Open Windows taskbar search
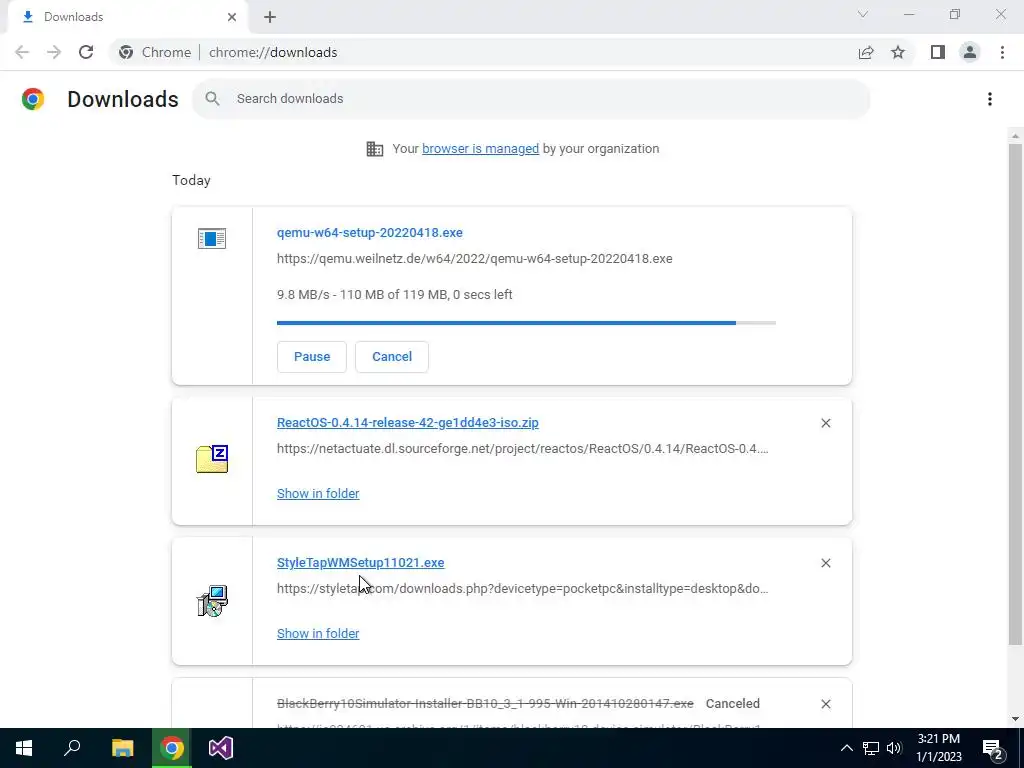Screen dimensions: 1024x768 [72, 748]
